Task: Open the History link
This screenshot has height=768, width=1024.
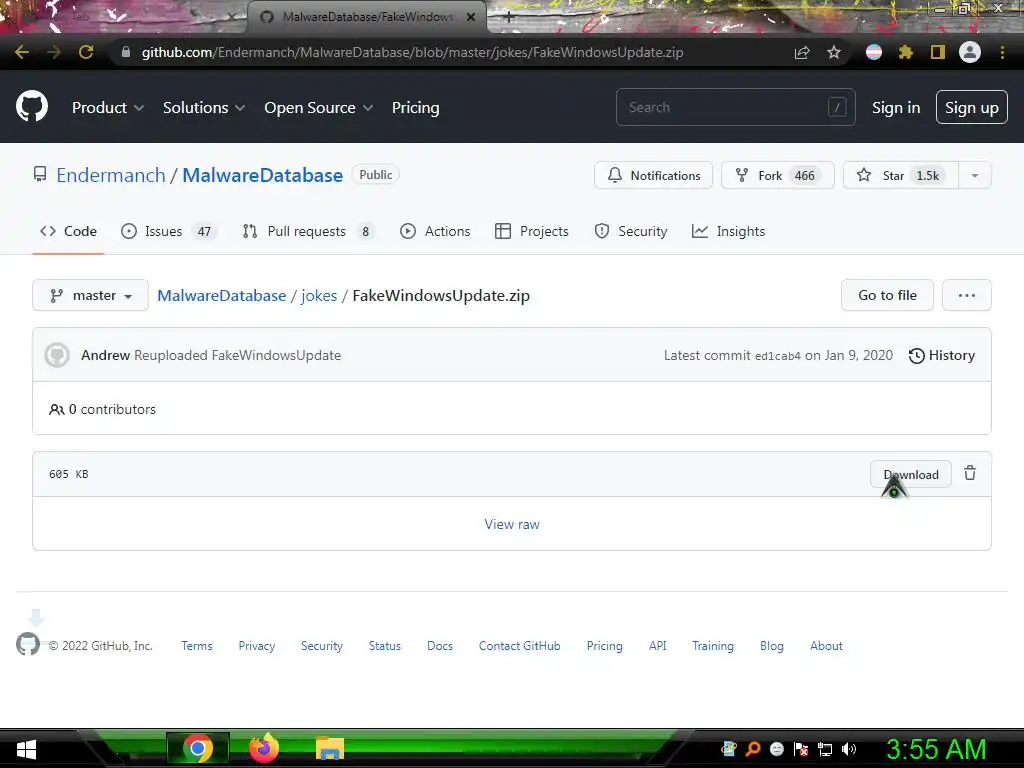Action: click(942, 355)
